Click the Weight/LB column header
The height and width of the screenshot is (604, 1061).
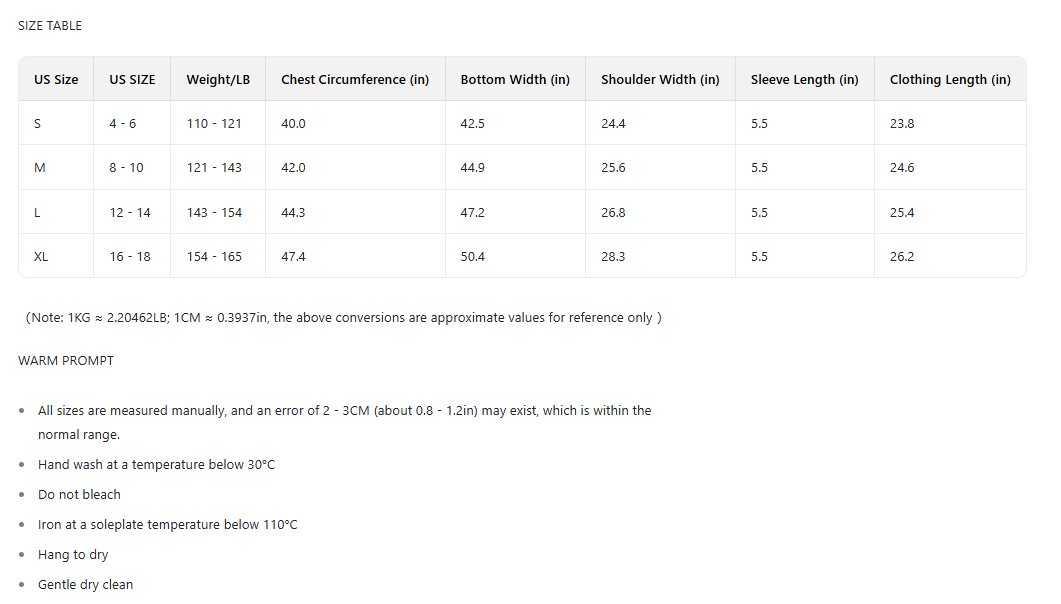click(x=218, y=80)
